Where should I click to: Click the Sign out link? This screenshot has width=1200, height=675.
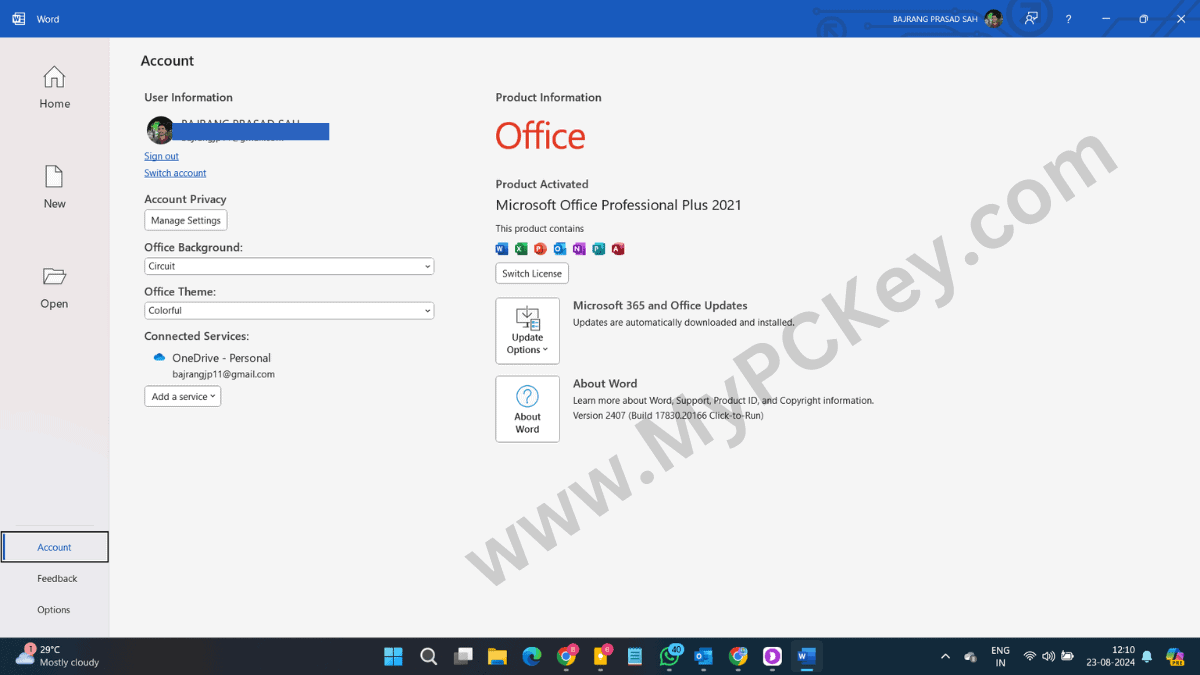161,156
